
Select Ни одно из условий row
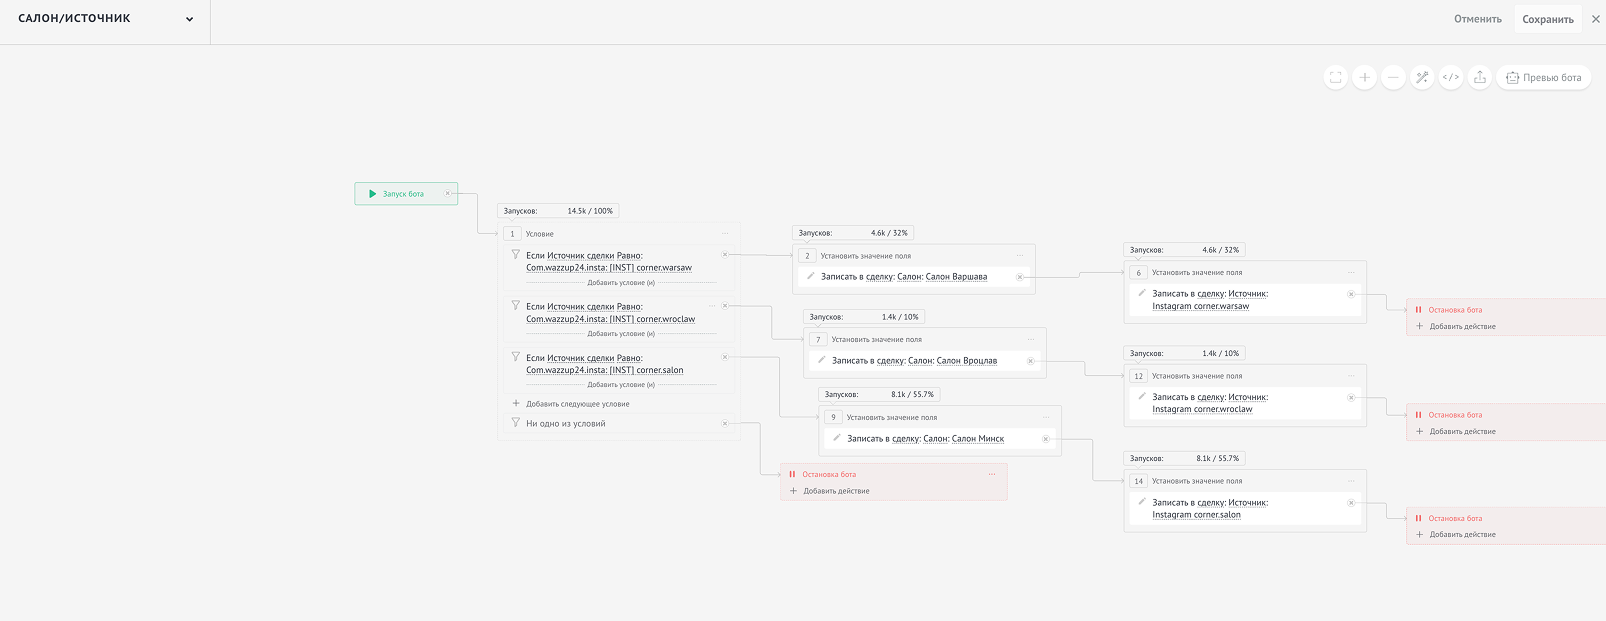click(619, 423)
